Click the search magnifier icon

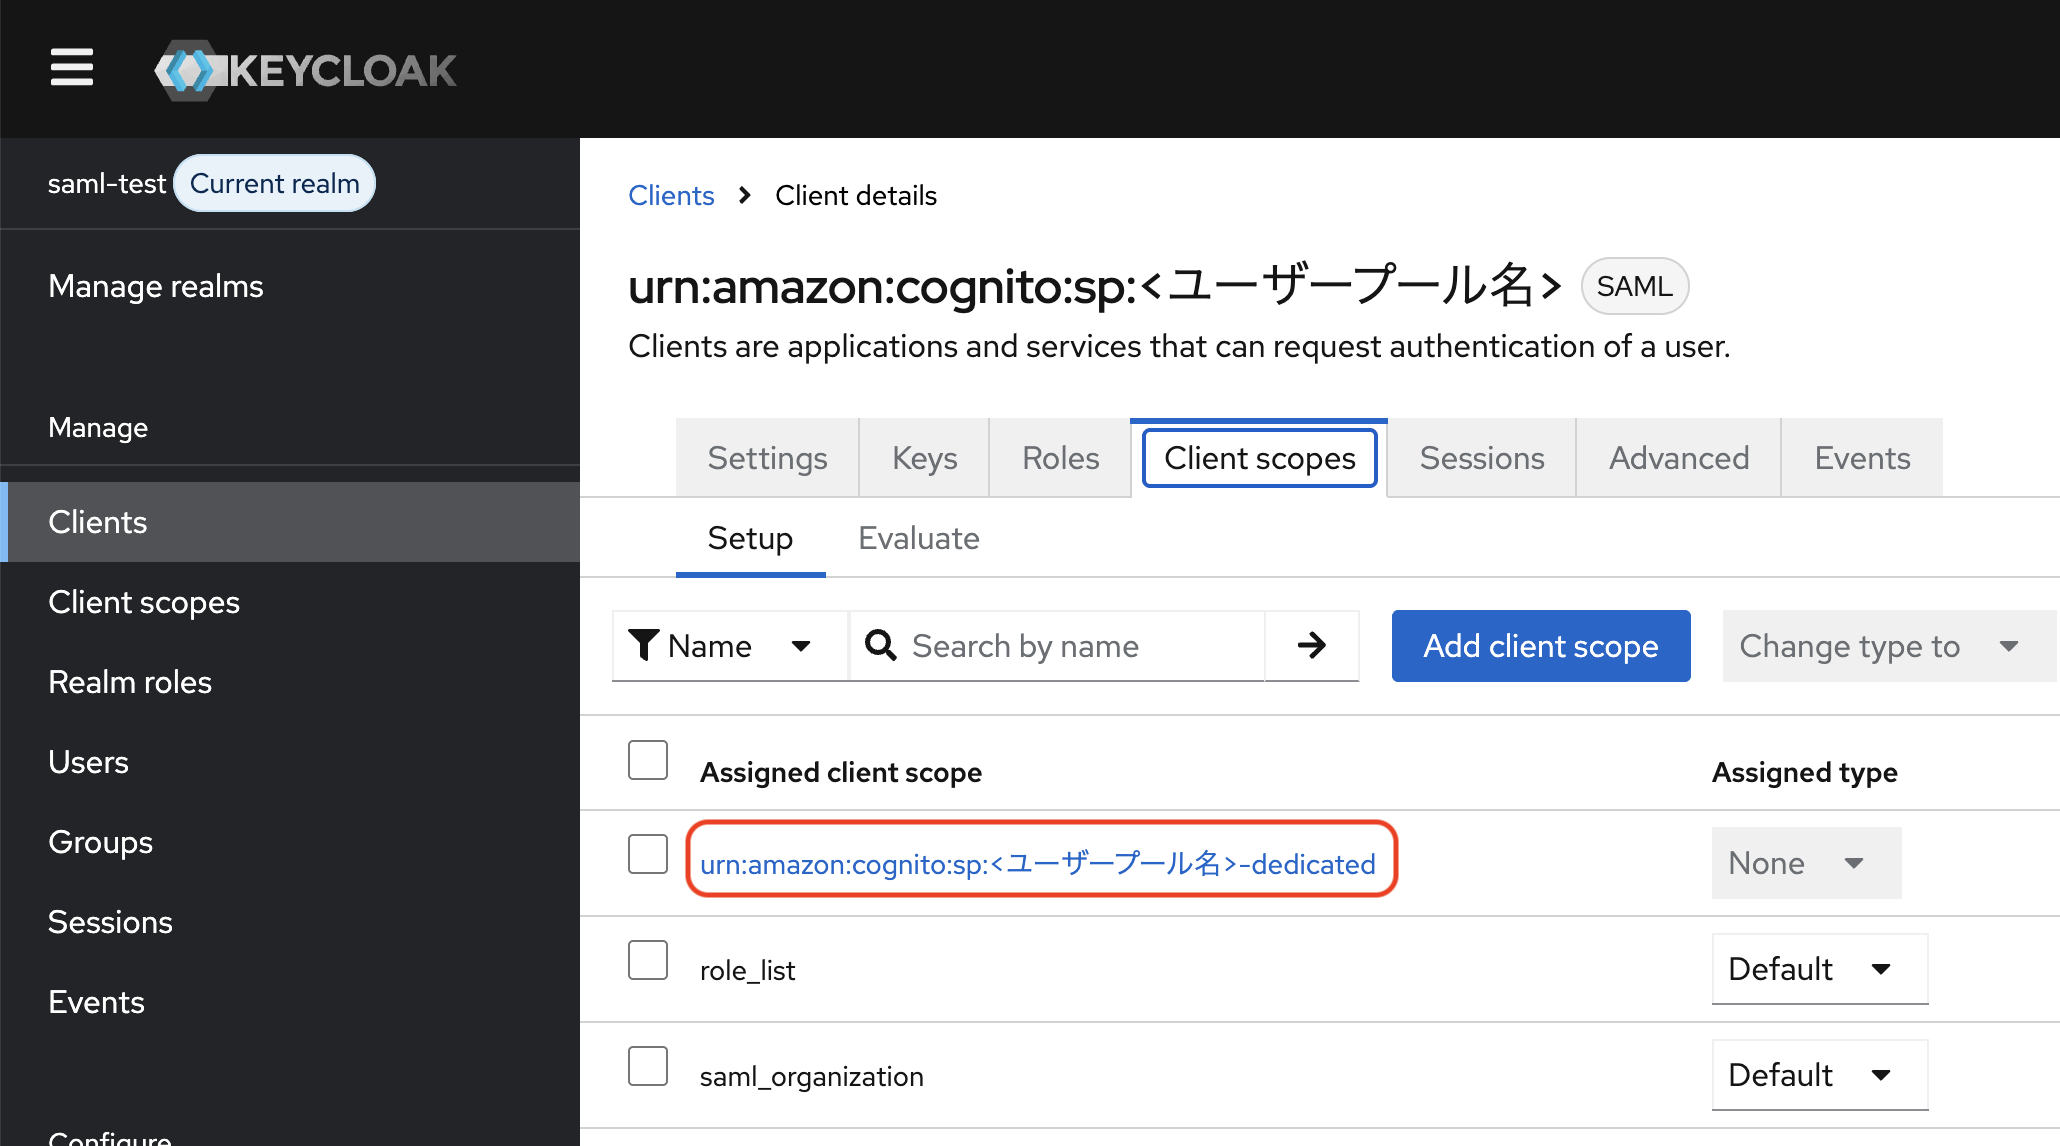coord(880,646)
